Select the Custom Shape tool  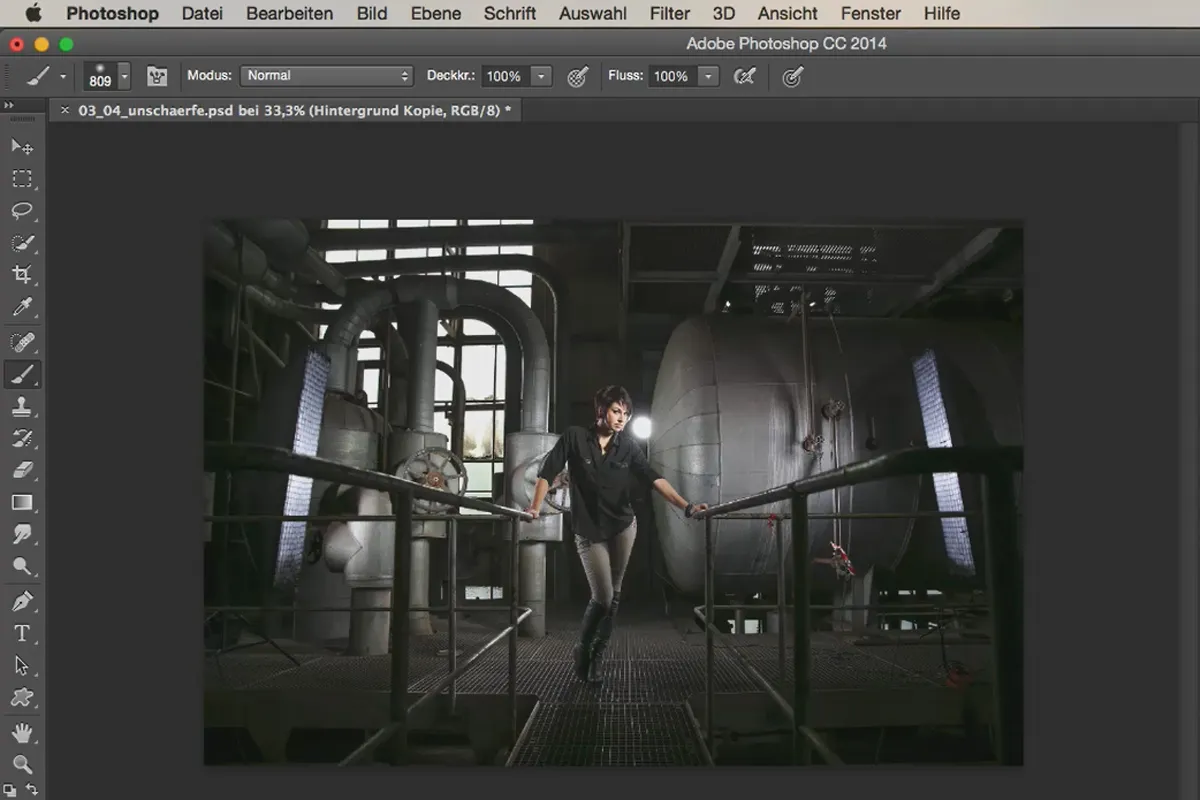click(x=22, y=698)
